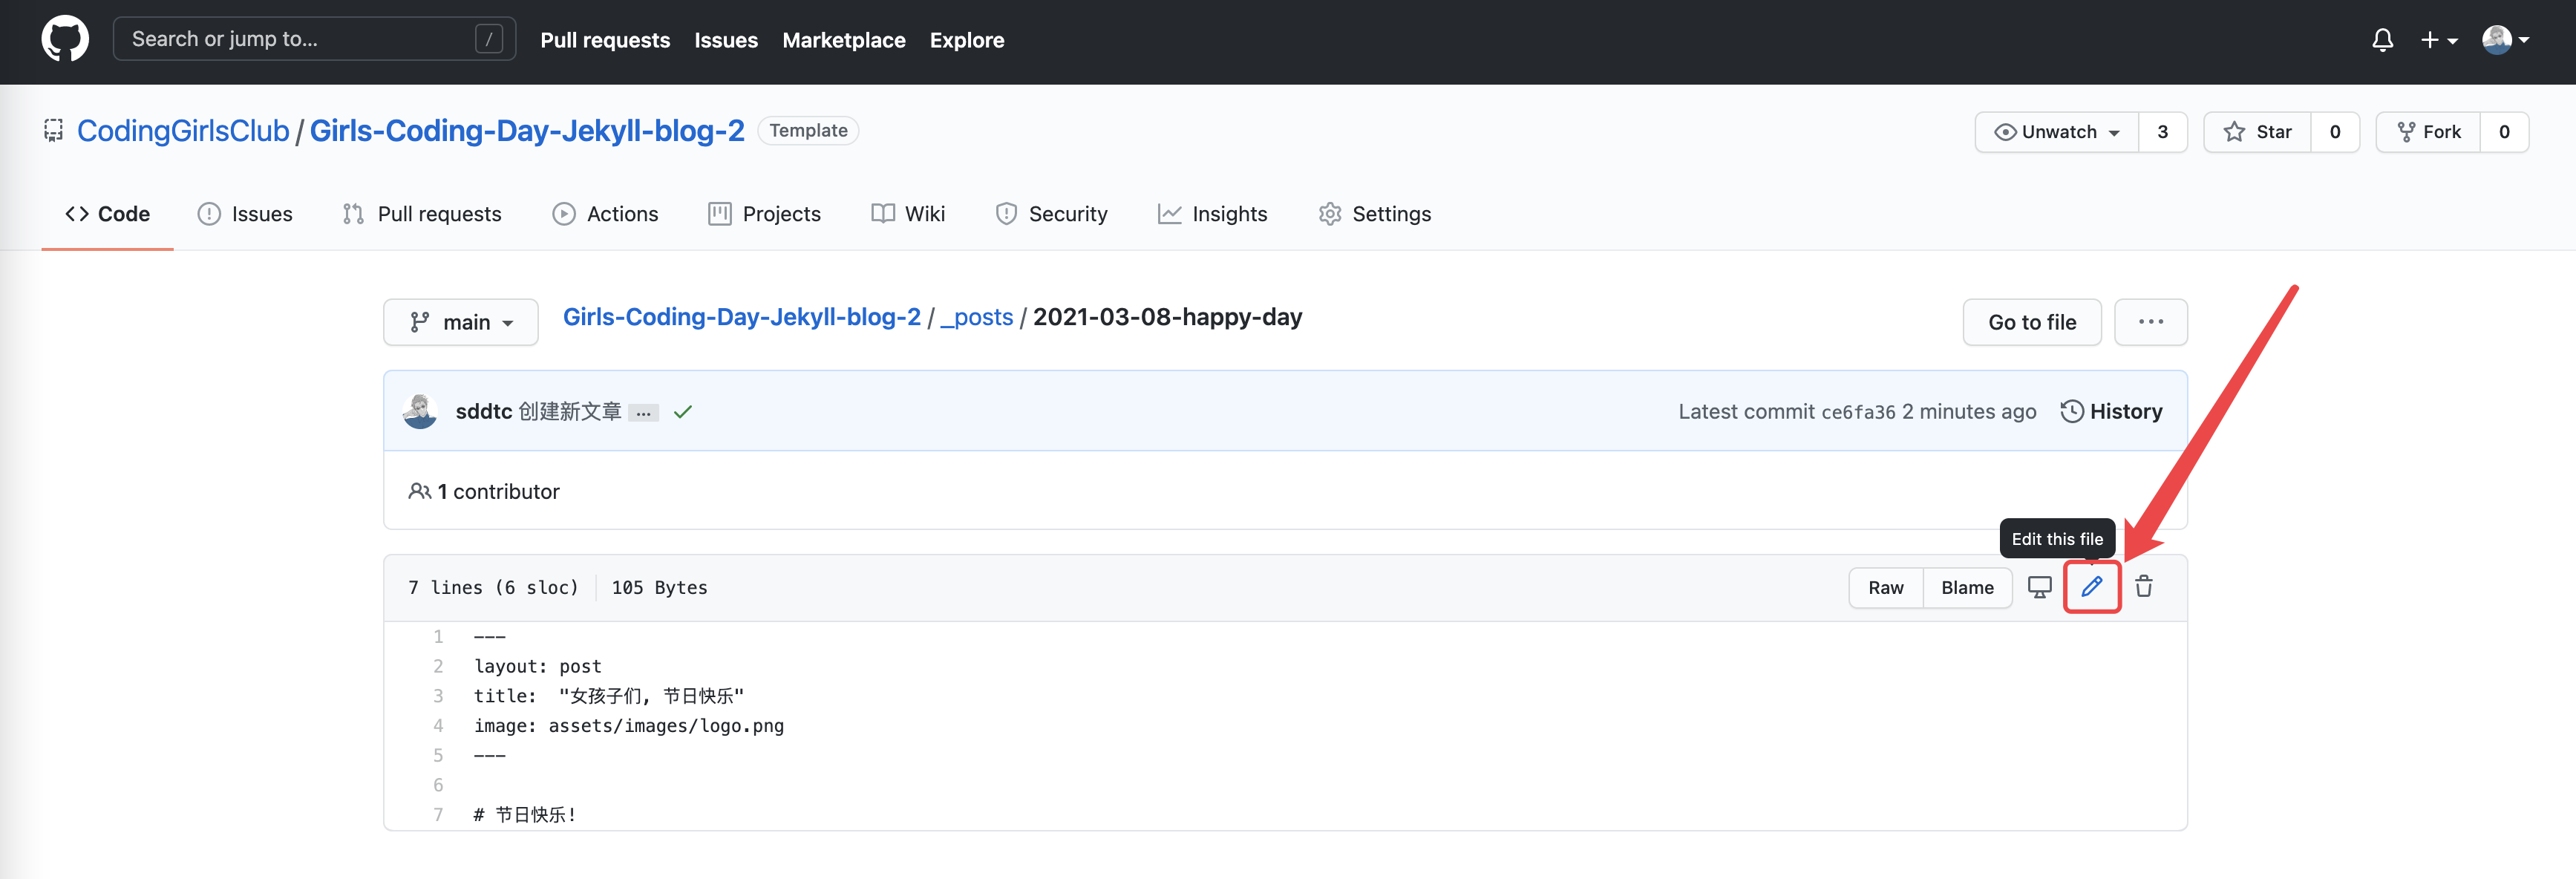This screenshot has width=2576, height=879.
Task: Click the pencil Edit this file icon
Action: click(x=2091, y=587)
